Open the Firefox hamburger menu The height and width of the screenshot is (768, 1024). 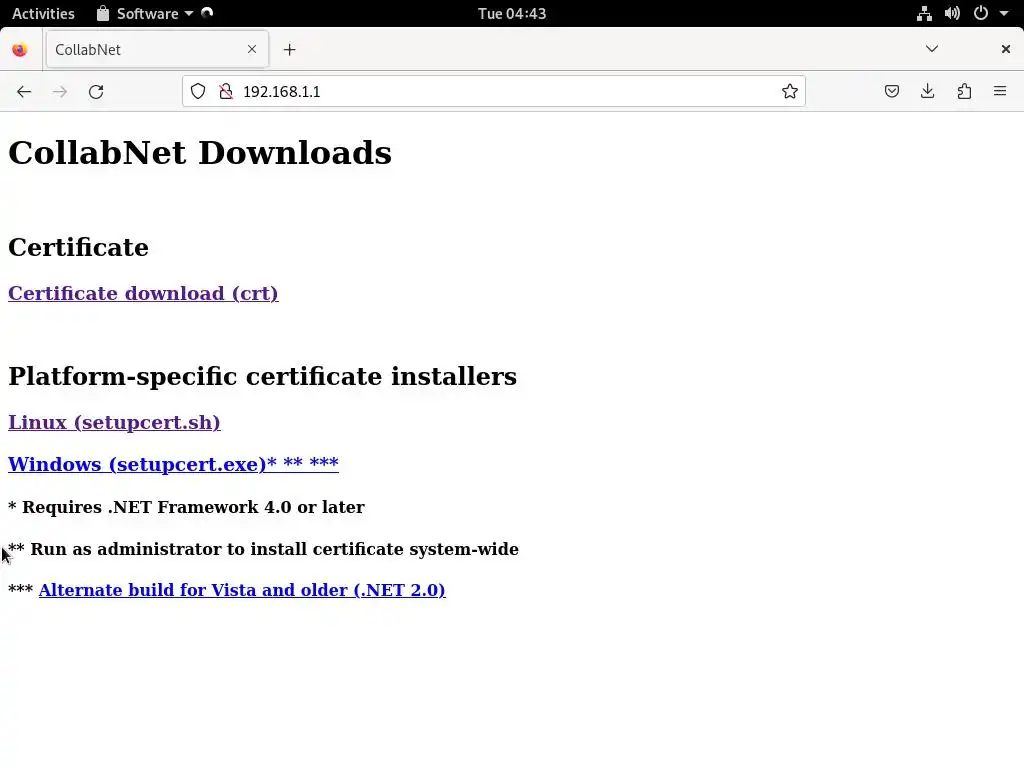tap(1000, 91)
